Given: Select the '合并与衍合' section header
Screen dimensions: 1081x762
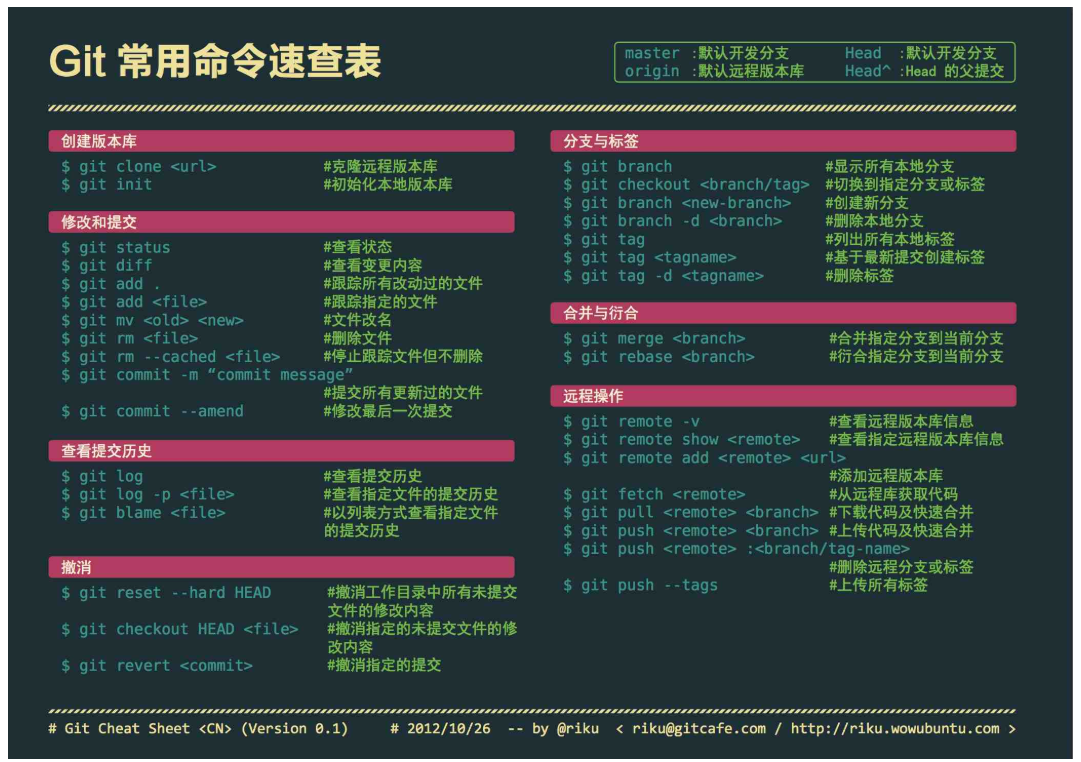Looking at the screenshot, I should 783,313.
